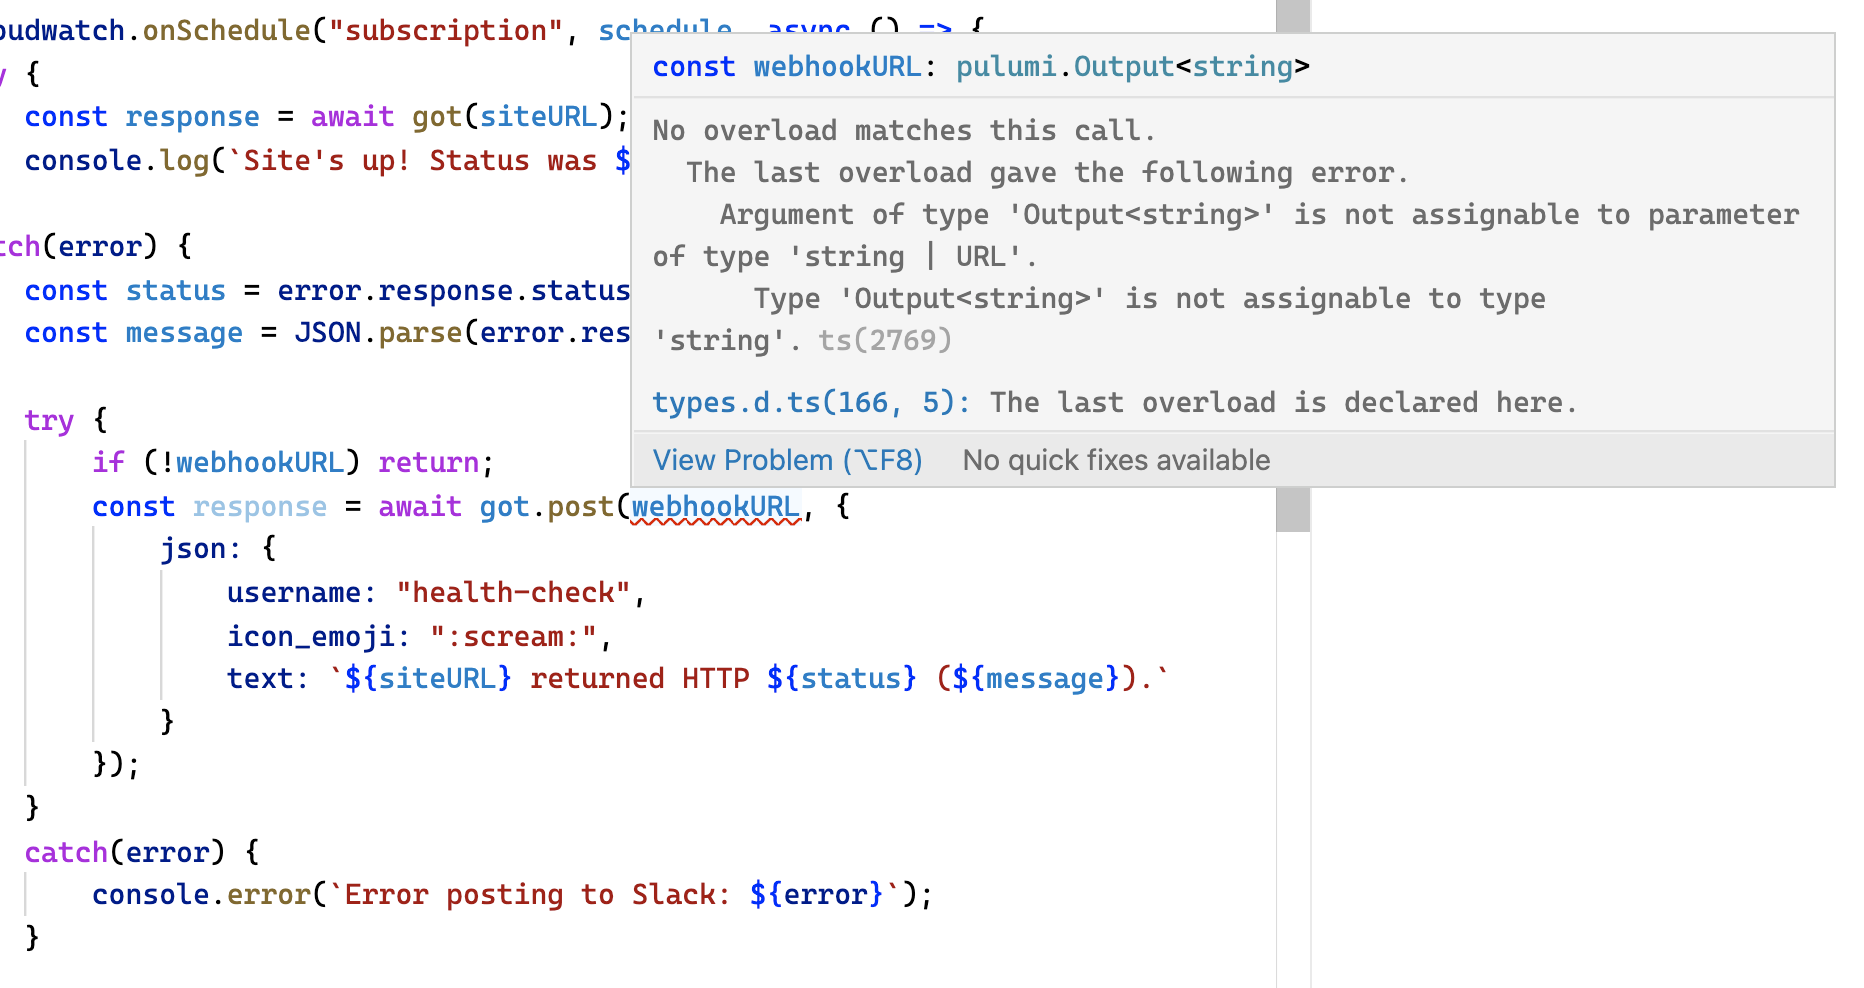Click got.post method call
This screenshot has height=988, width=1864.
point(546,507)
